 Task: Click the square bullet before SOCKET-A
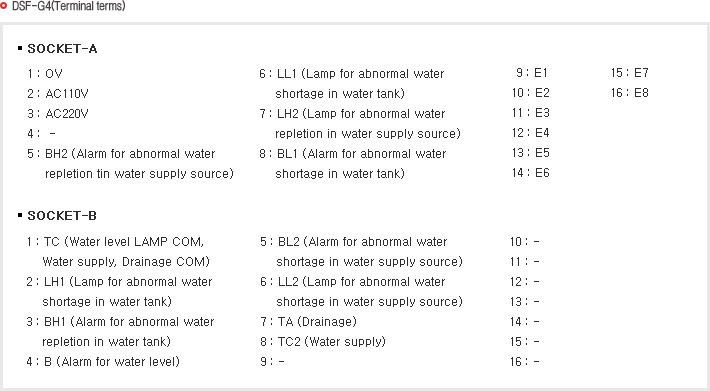[x=20, y=48]
